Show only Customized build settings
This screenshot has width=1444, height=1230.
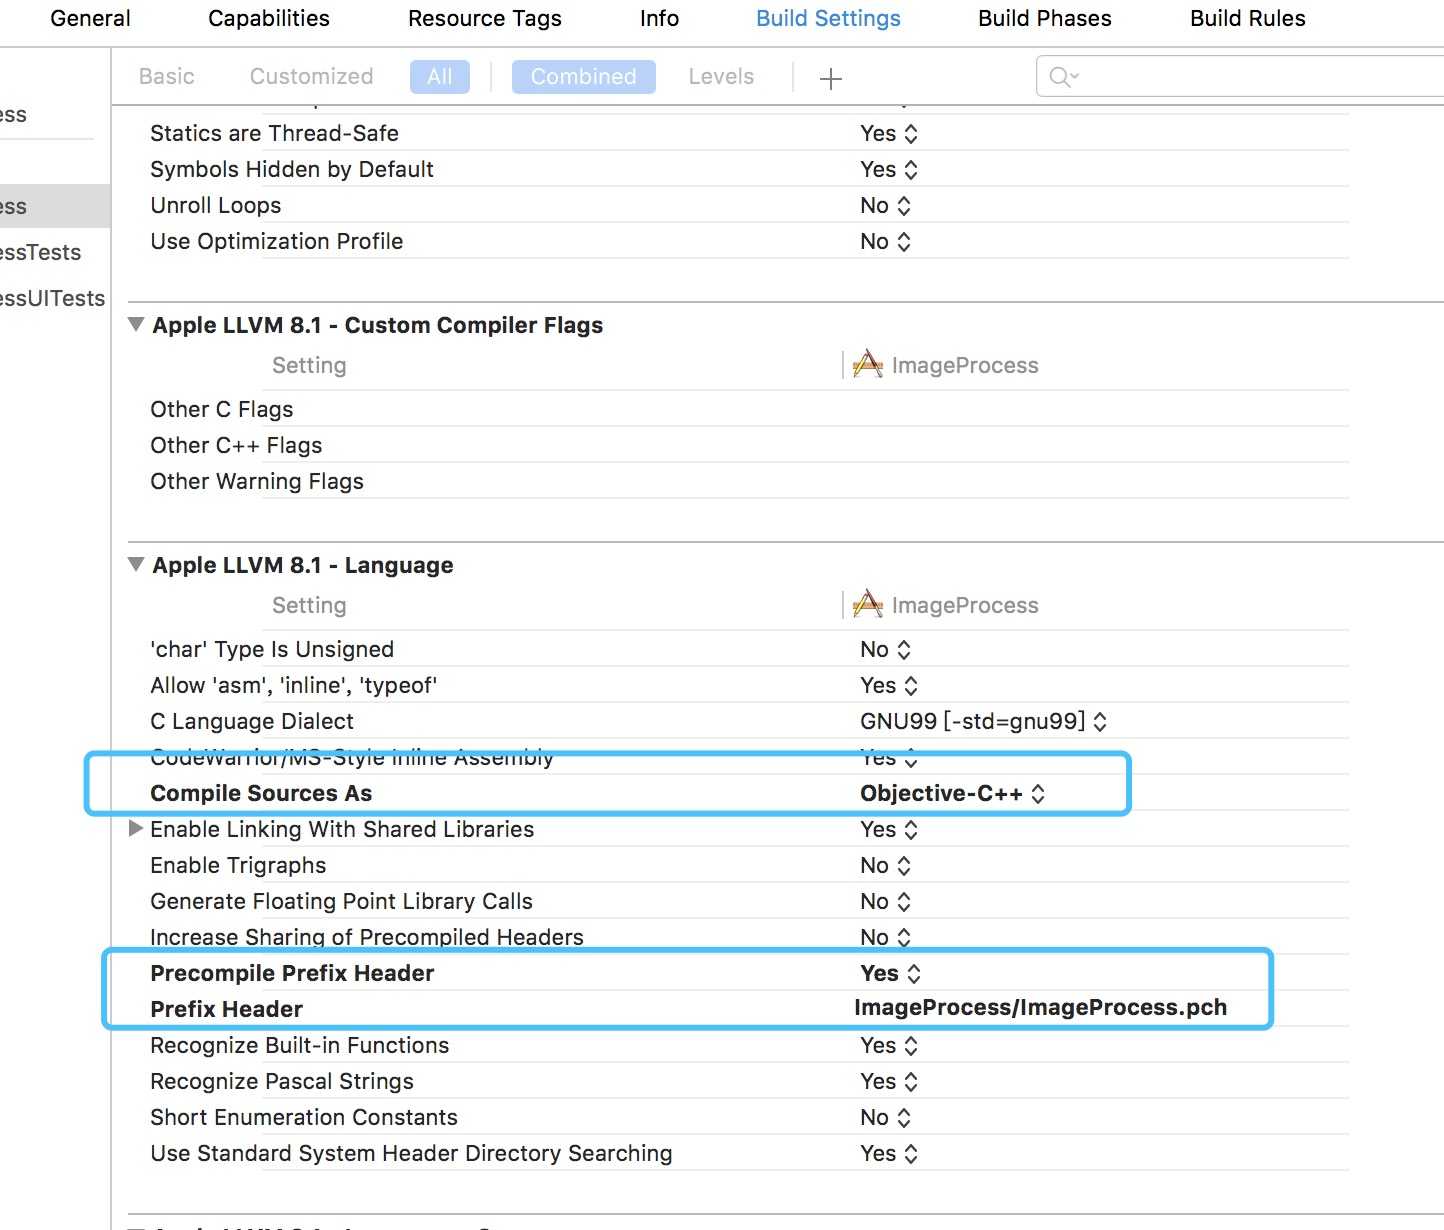click(311, 77)
